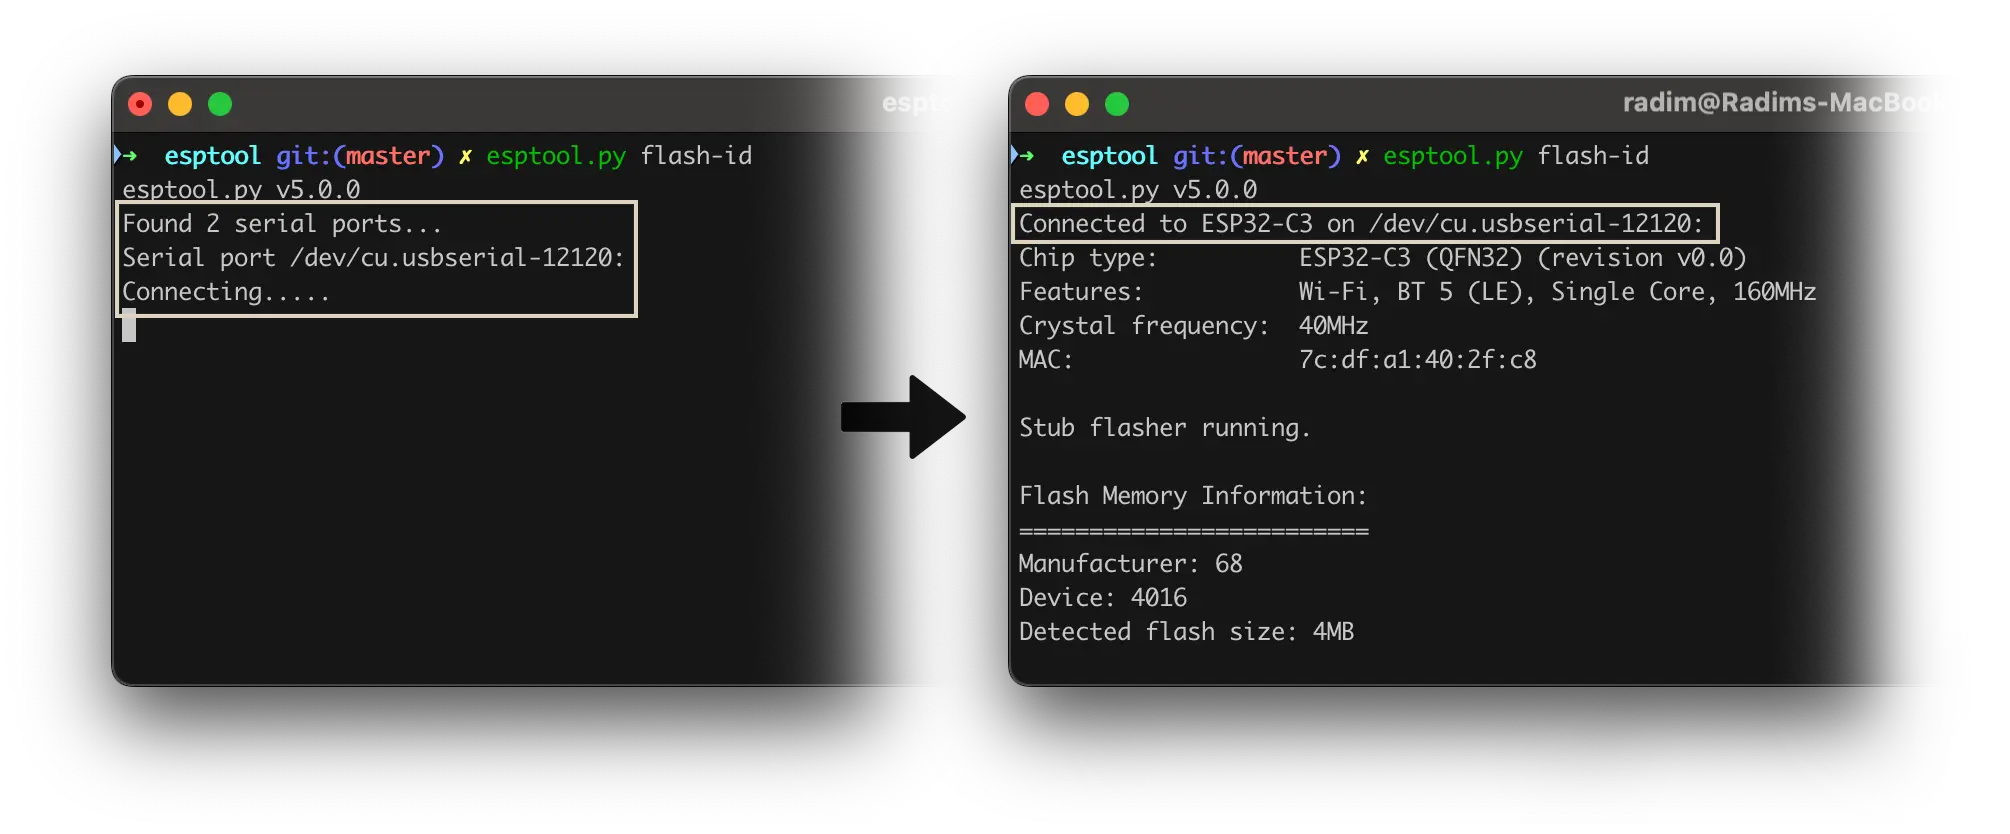
Task: Click the prompt arrow in right terminal
Action: click(x=1024, y=155)
